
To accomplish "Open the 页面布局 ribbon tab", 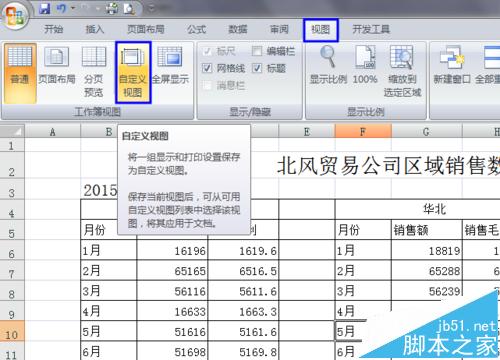I will click(x=146, y=29).
